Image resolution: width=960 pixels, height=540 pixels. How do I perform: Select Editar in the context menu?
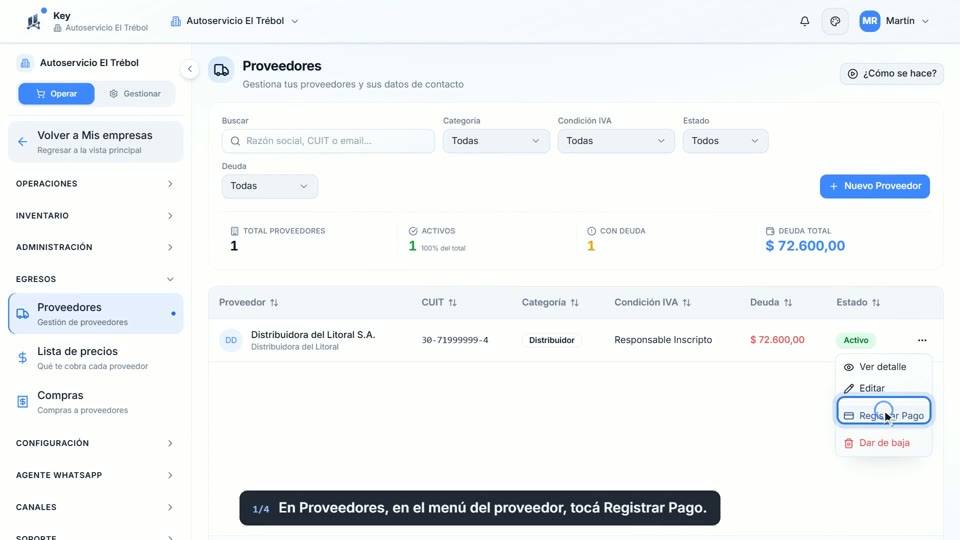click(x=883, y=388)
